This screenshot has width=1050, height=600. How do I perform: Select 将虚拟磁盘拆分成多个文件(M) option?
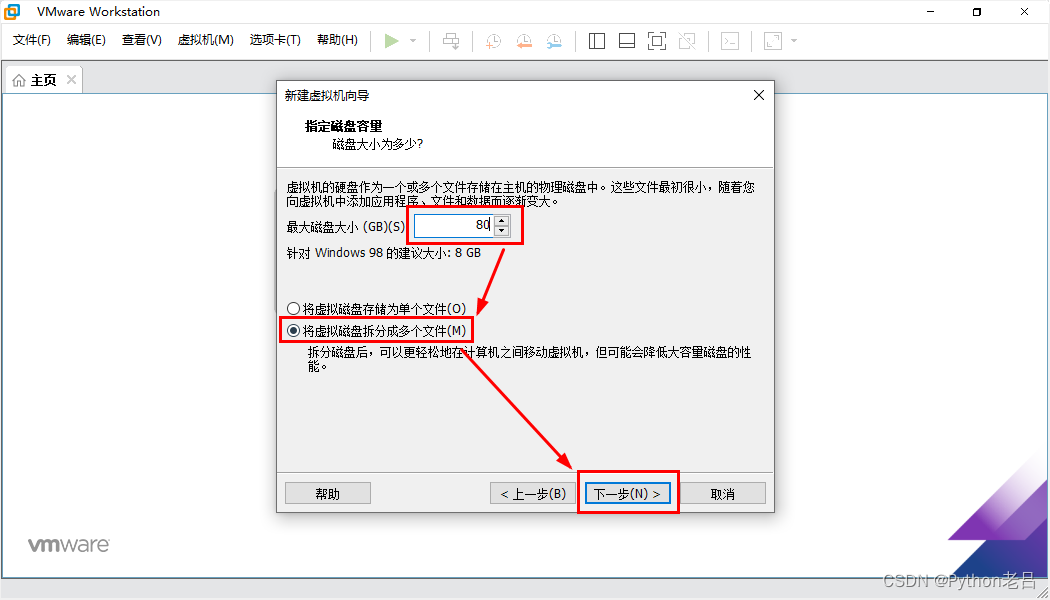click(x=376, y=330)
